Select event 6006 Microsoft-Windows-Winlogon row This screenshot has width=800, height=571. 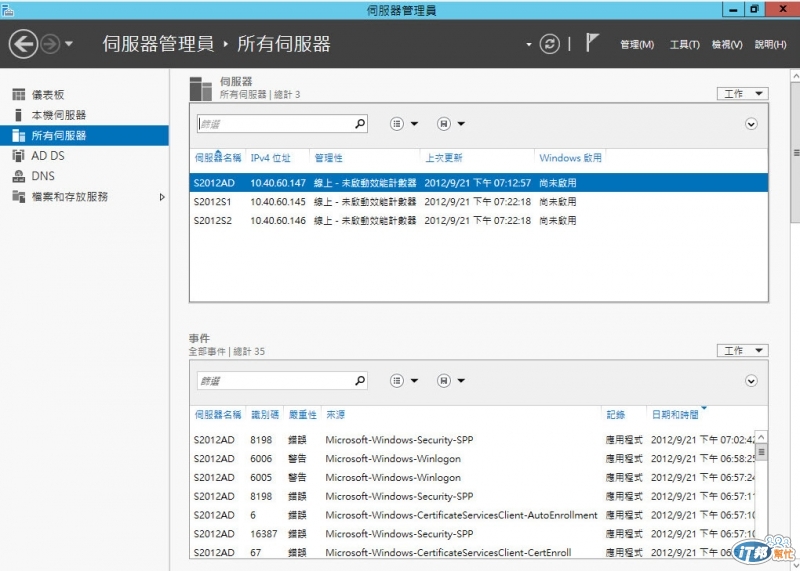473,459
